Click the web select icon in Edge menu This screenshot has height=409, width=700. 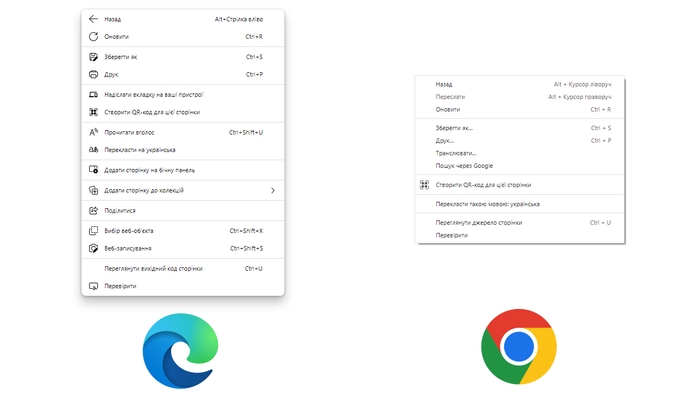[93, 231]
